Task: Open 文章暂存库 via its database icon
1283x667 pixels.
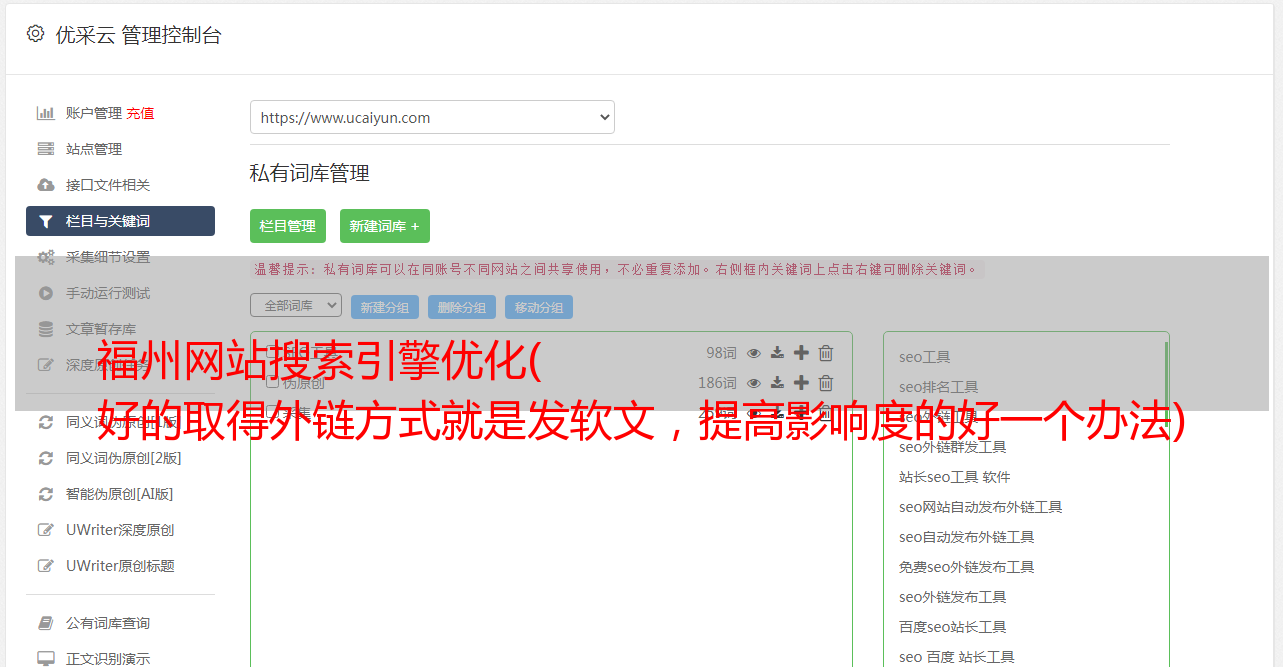Action: tap(46, 329)
